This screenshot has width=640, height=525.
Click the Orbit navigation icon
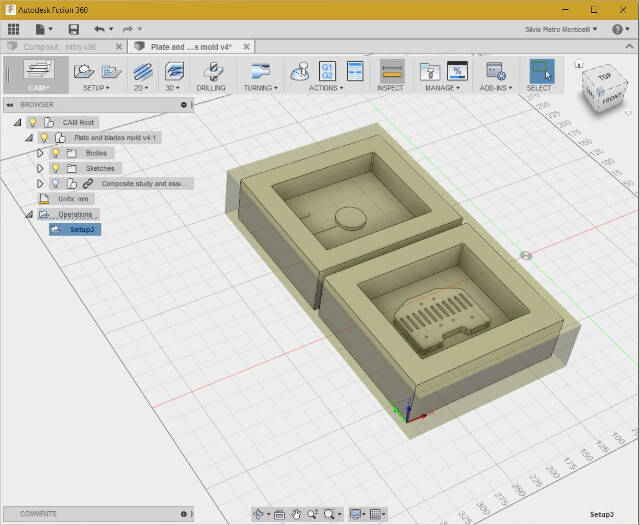click(x=258, y=514)
